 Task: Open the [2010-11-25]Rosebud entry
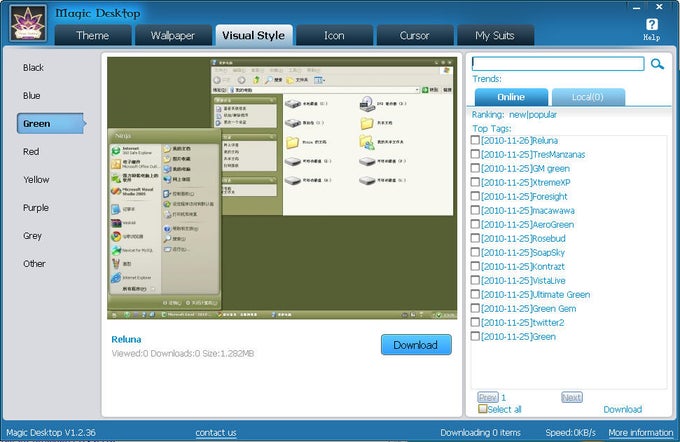pos(523,239)
